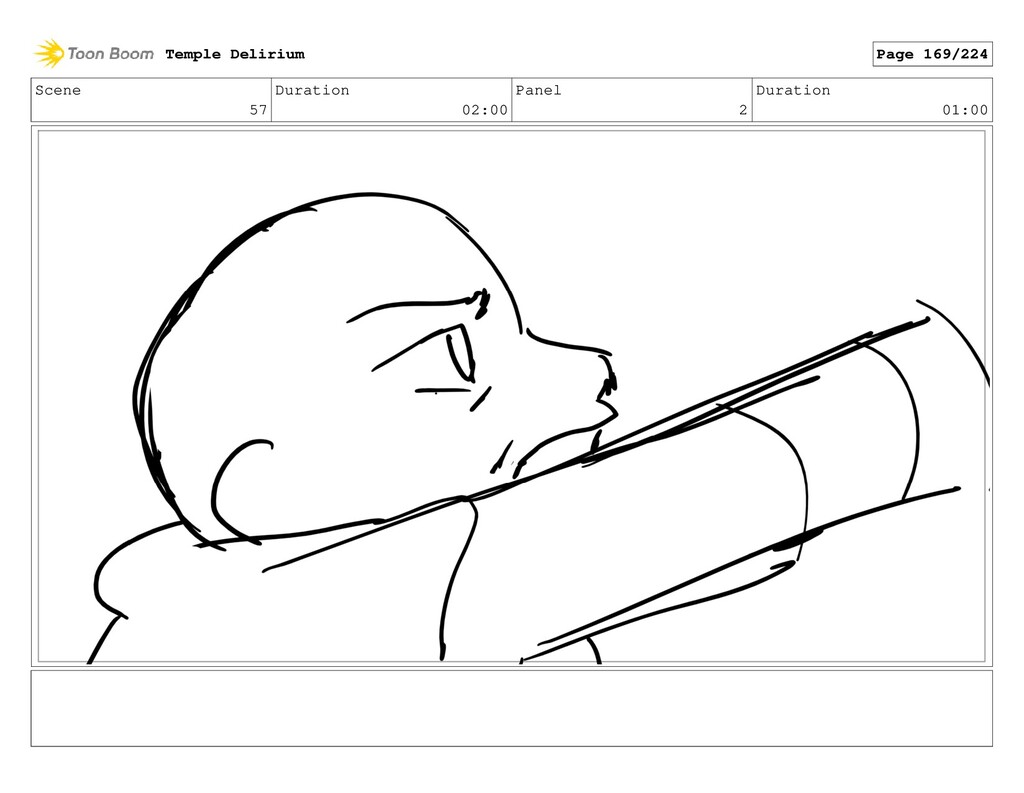Click the scene number '57'
The width and height of the screenshot is (1024, 793).
[x=259, y=110]
